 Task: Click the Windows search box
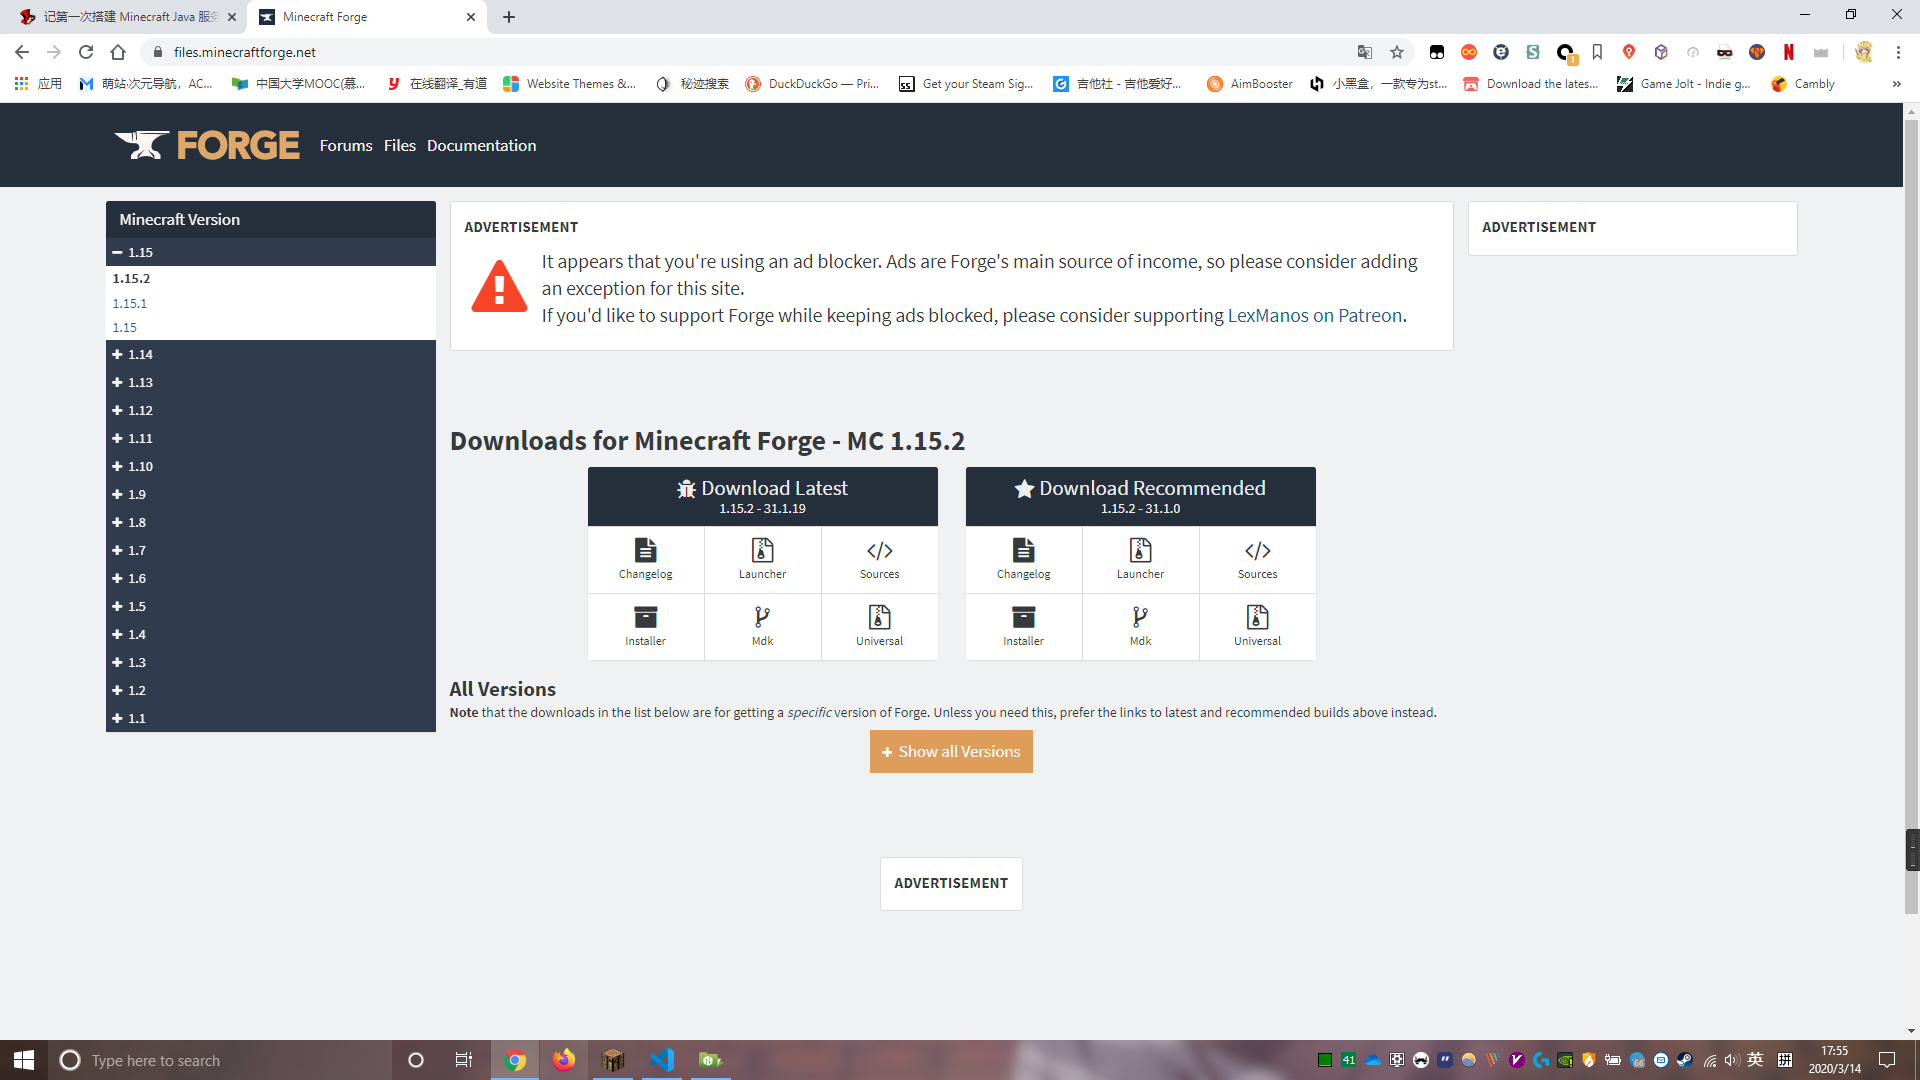tap(220, 1060)
